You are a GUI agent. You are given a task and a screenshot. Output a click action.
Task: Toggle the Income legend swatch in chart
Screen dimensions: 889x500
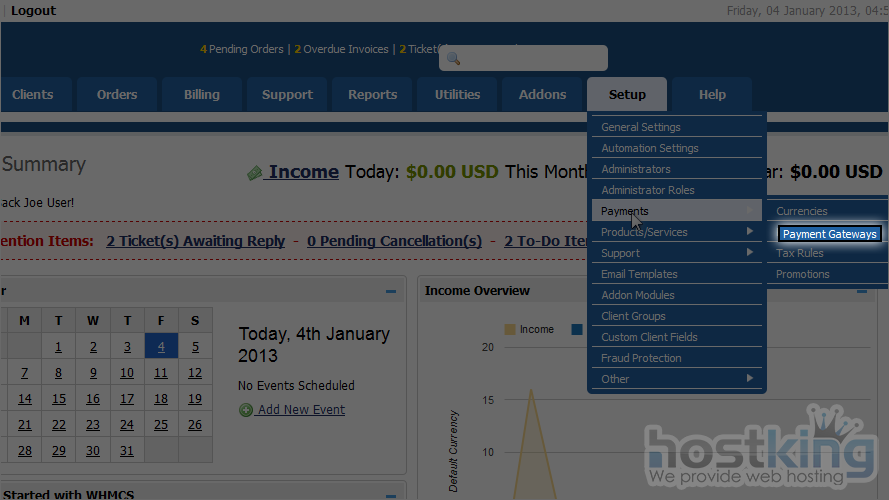(510, 329)
